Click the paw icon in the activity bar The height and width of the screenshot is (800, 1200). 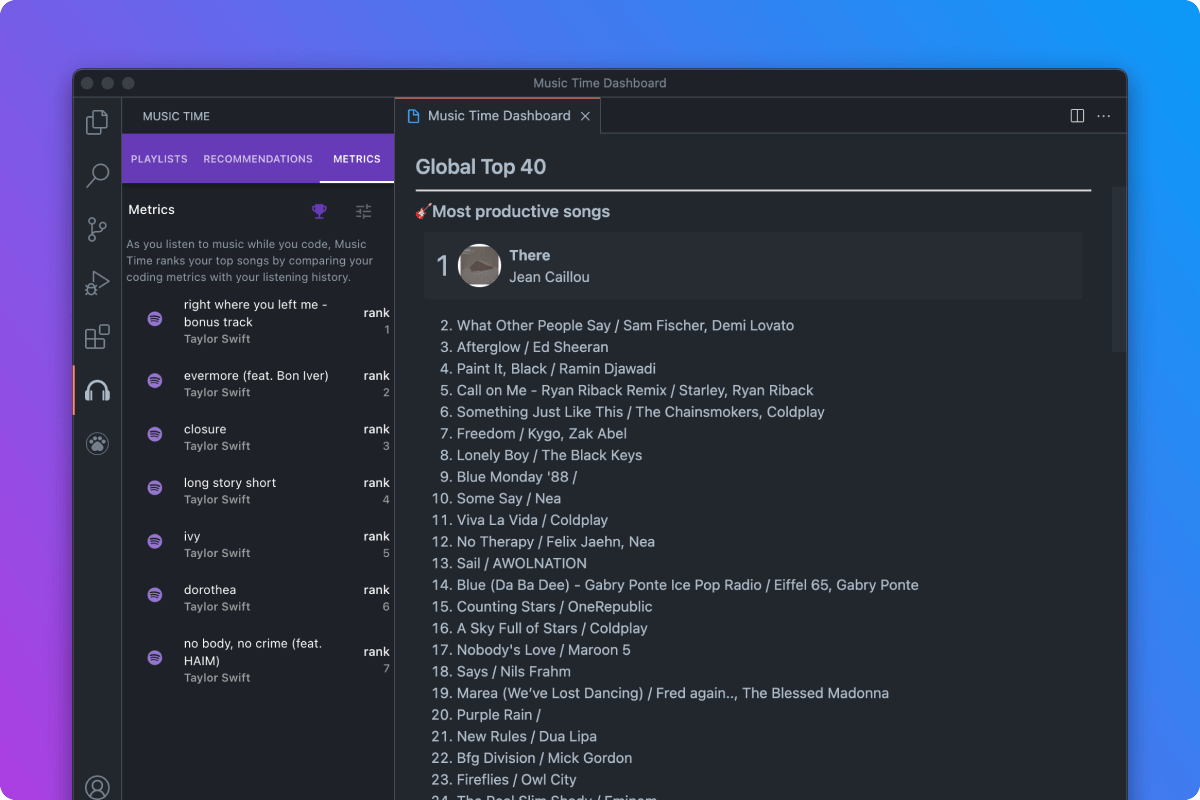96,443
